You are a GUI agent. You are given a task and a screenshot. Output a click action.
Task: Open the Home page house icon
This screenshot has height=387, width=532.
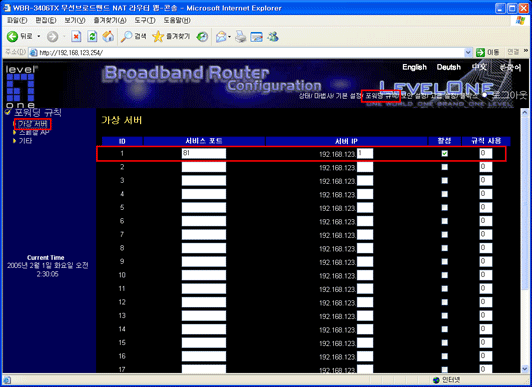(x=108, y=36)
